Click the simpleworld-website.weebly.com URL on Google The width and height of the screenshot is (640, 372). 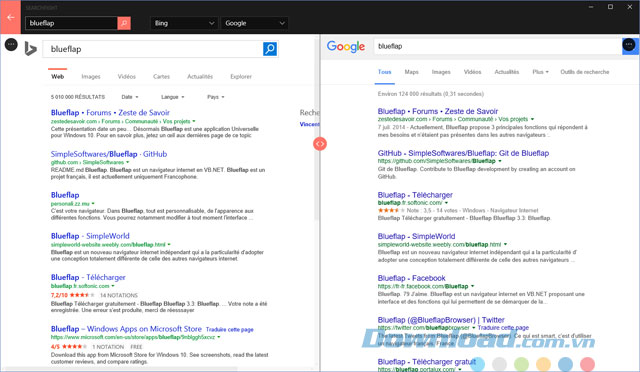(x=439, y=245)
